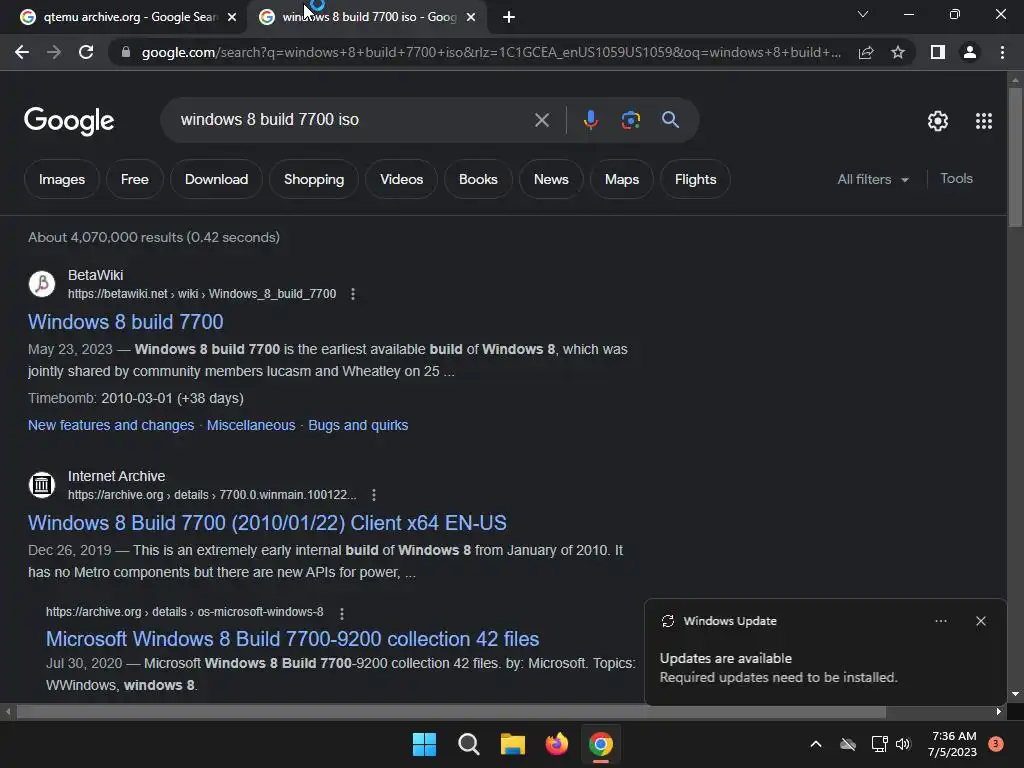Open more options for the BetaWiki result
Screen dimensions: 1024x768
353,294
